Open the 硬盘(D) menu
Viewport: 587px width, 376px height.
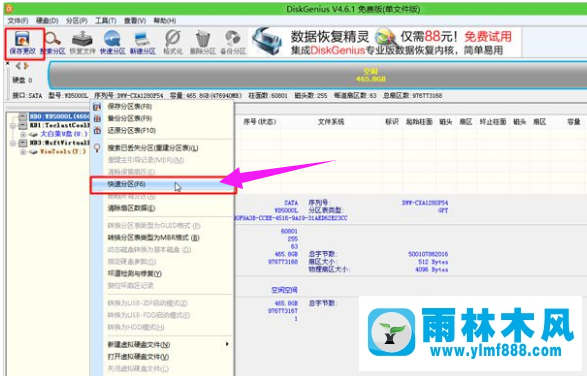pos(47,21)
